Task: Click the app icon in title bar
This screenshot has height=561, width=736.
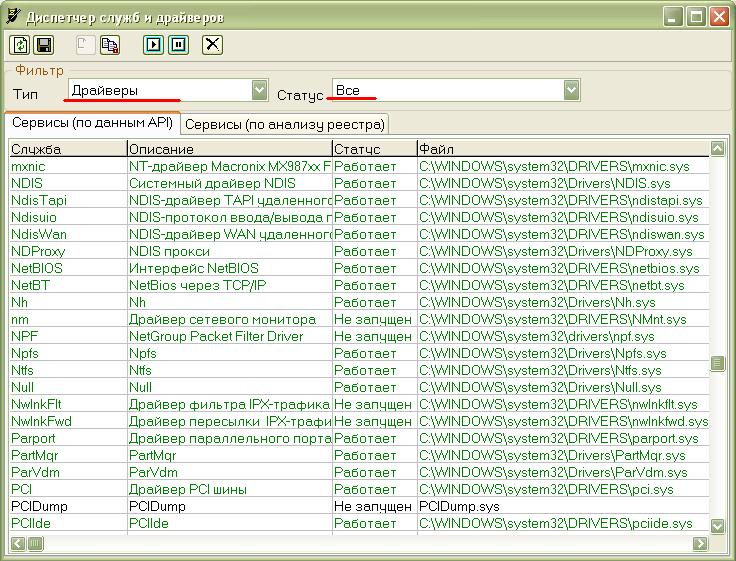Action: coord(13,16)
